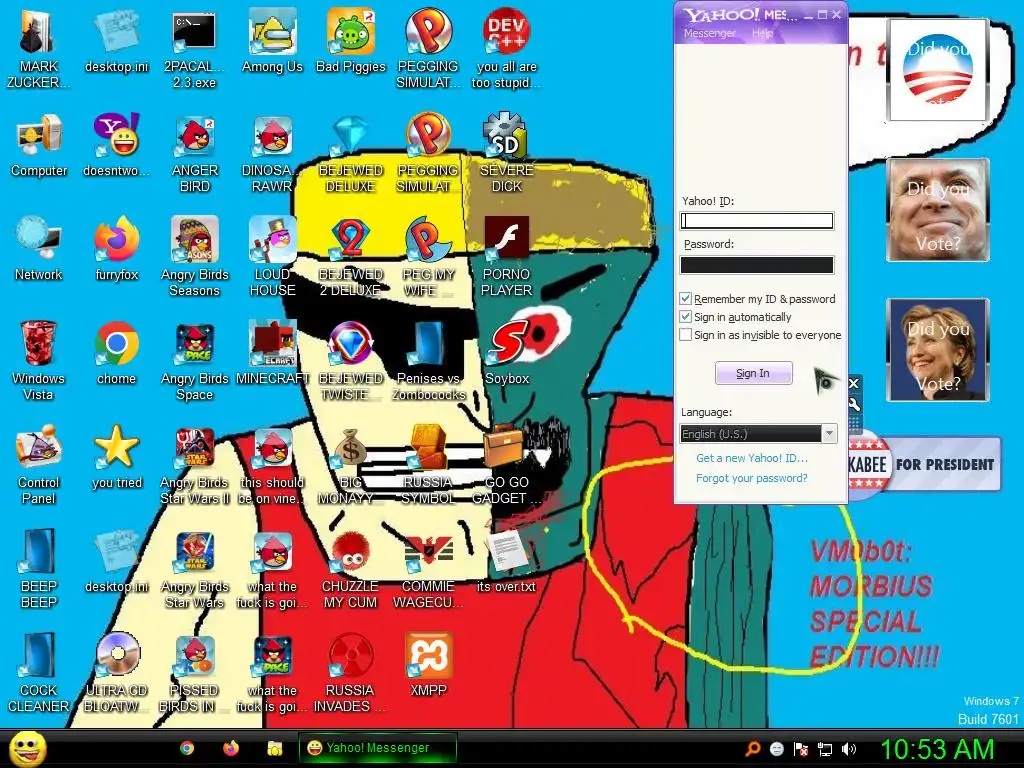Open the Soybox shortcut
Viewport: 1024px width, 768px height.
point(507,353)
